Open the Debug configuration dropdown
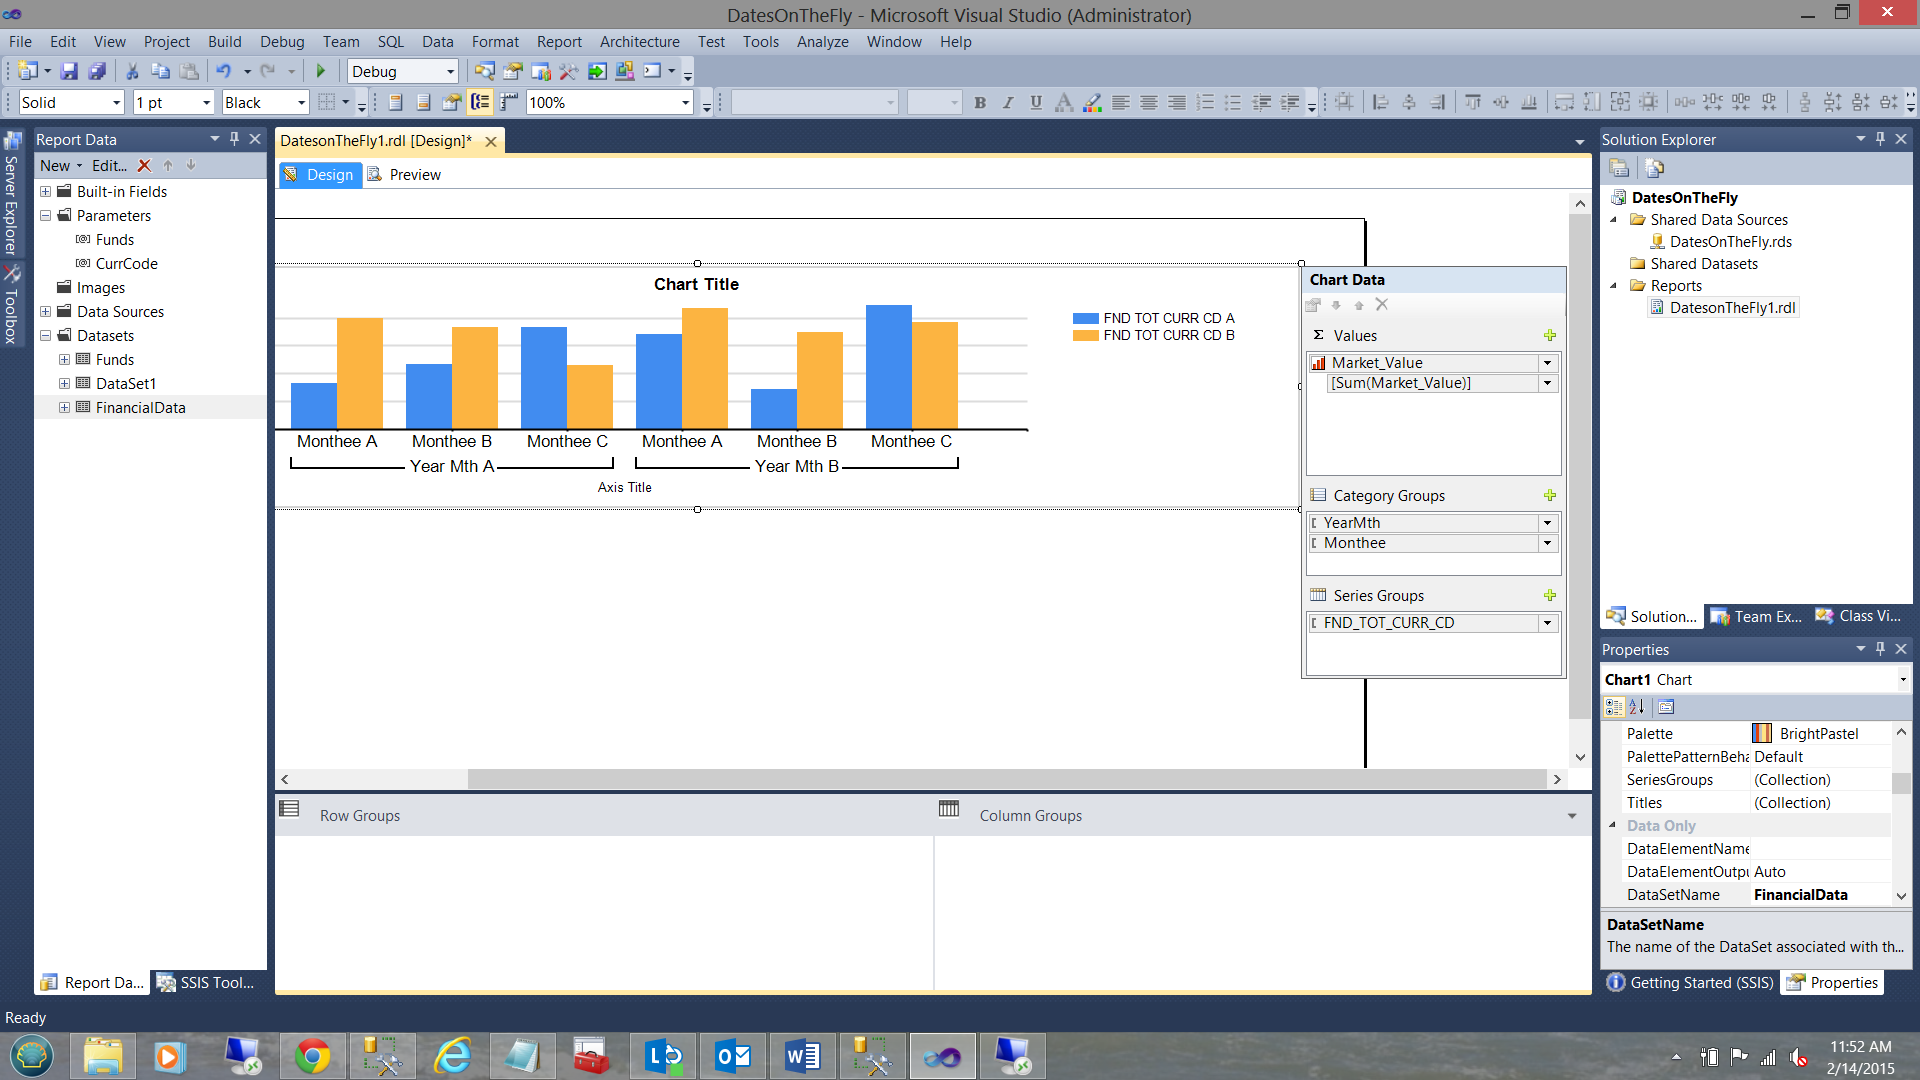 [450, 72]
